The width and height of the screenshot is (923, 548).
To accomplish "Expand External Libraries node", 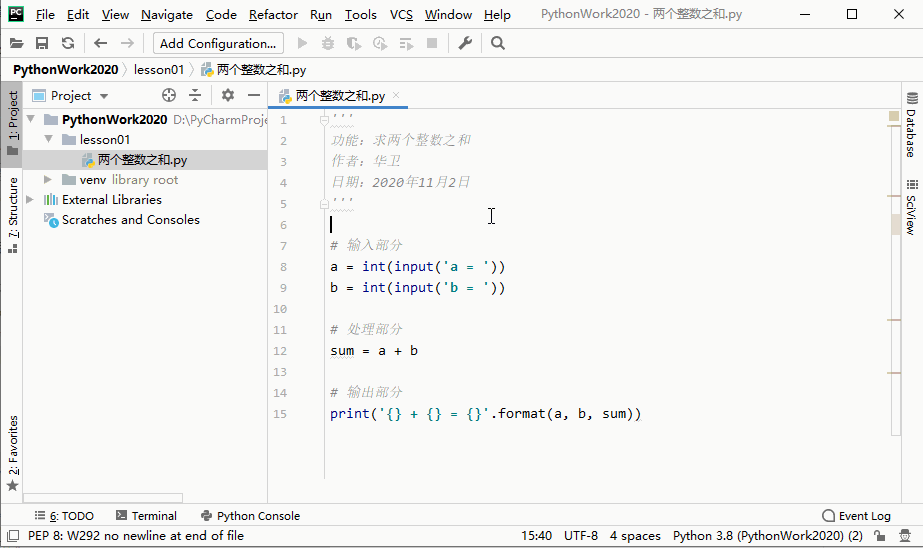I will (30, 200).
